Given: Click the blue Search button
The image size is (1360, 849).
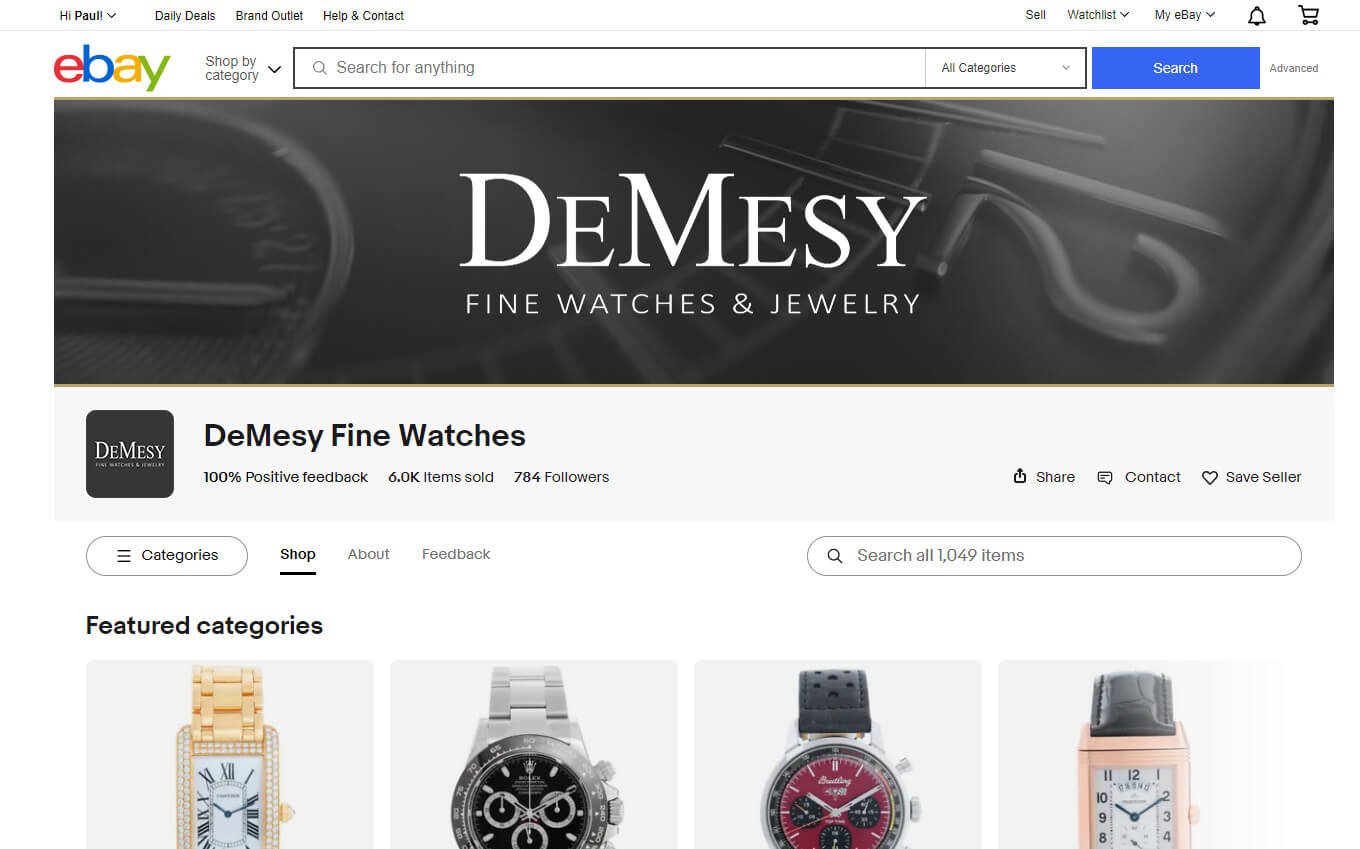Looking at the screenshot, I should (1175, 68).
